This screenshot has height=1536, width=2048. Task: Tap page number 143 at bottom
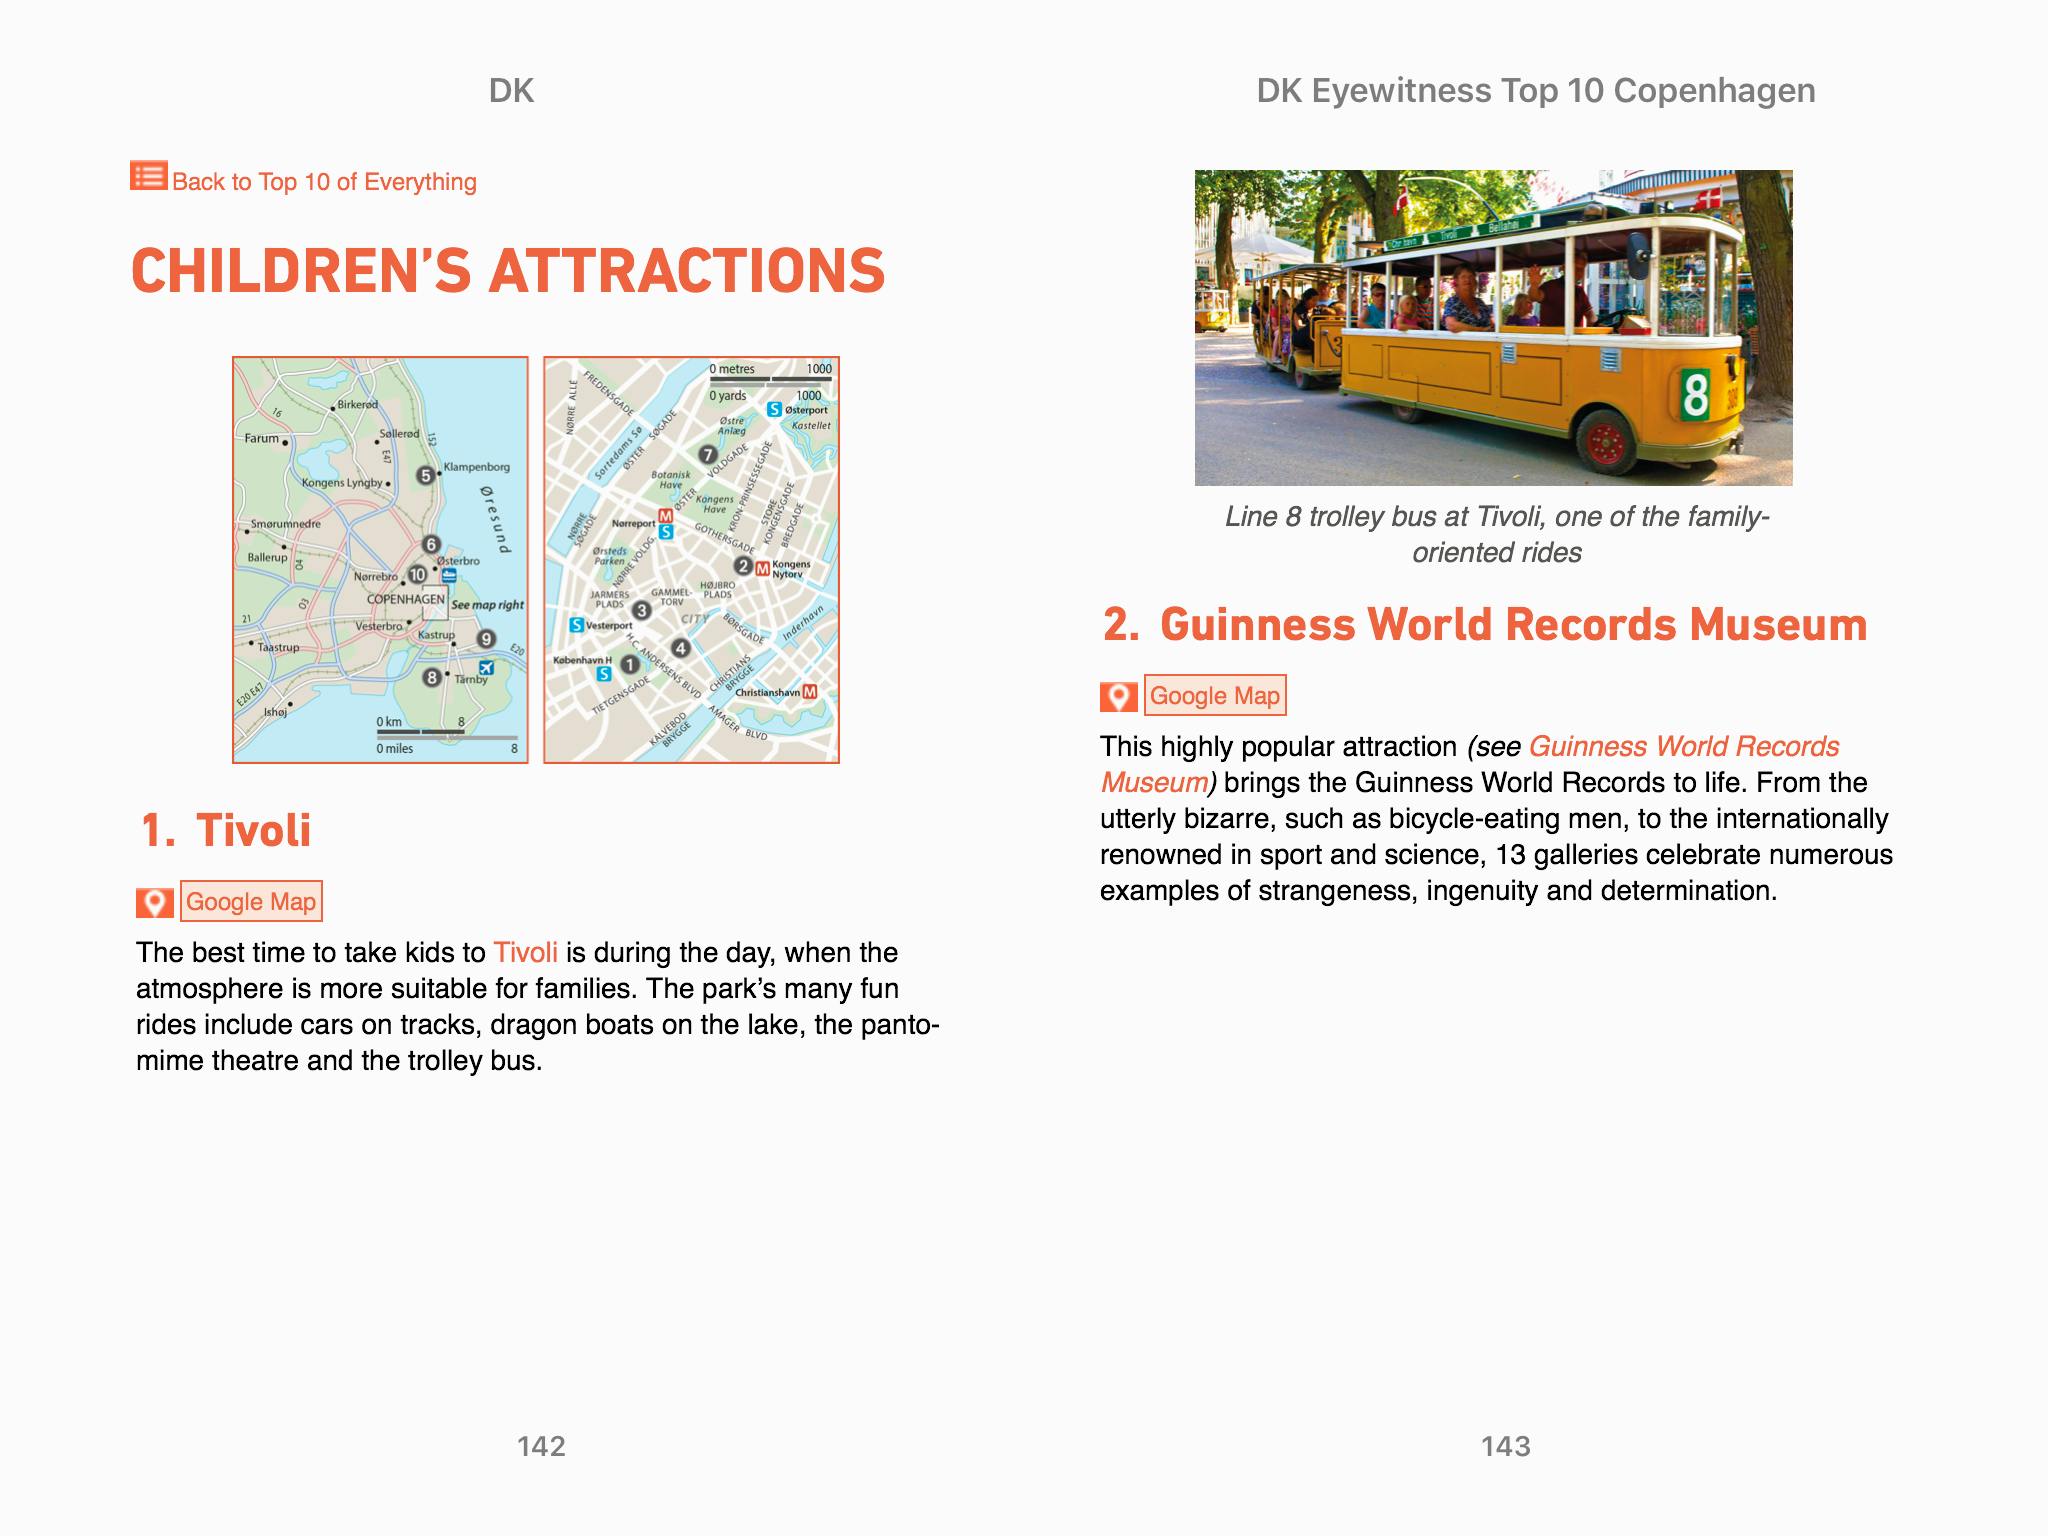(x=1505, y=1446)
